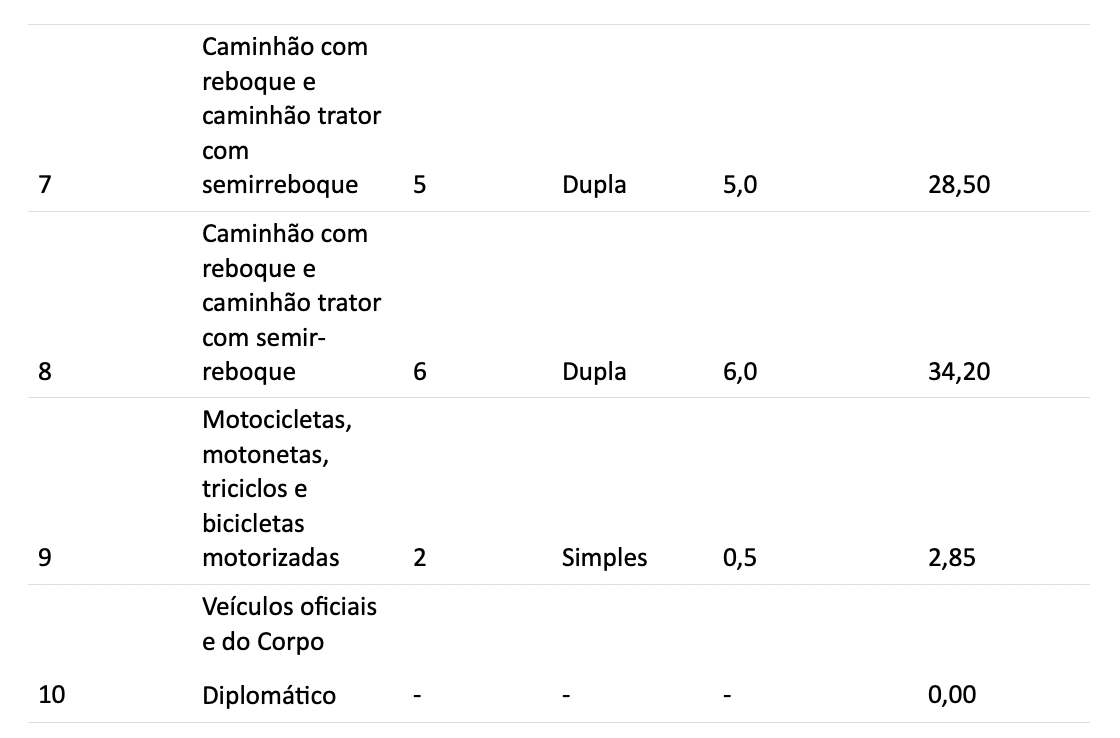Click the row number 9 cell
Screen dimensions: 1120x738
click(45, 557)
